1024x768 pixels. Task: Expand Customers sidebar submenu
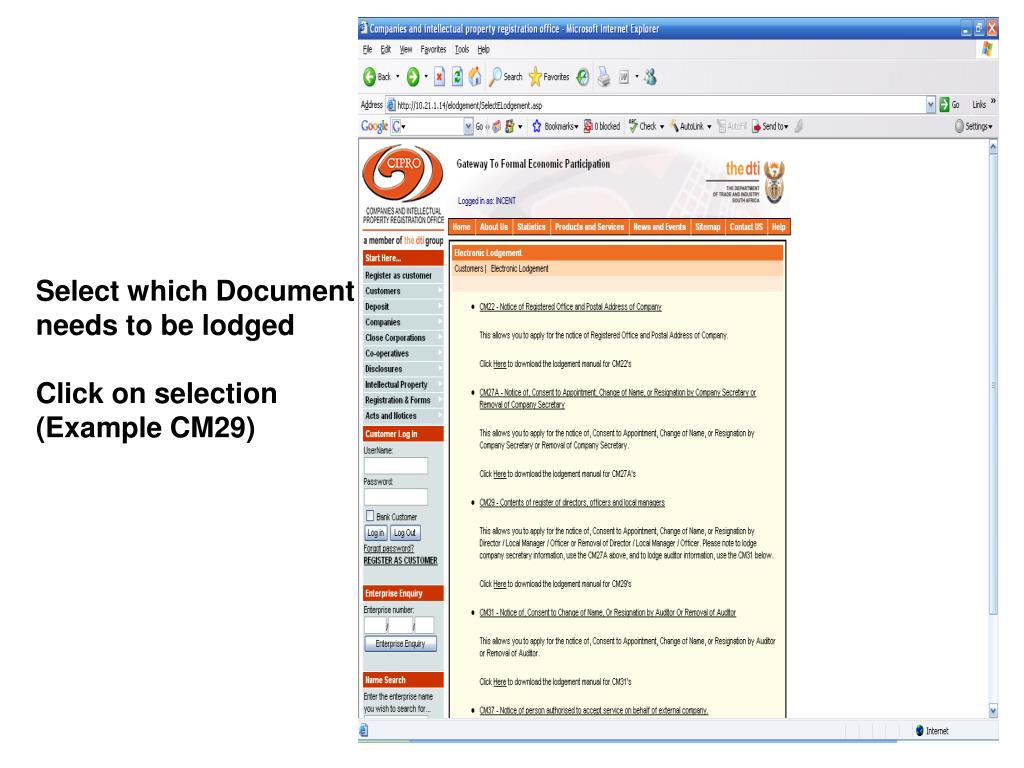click(x=441, y=291)
